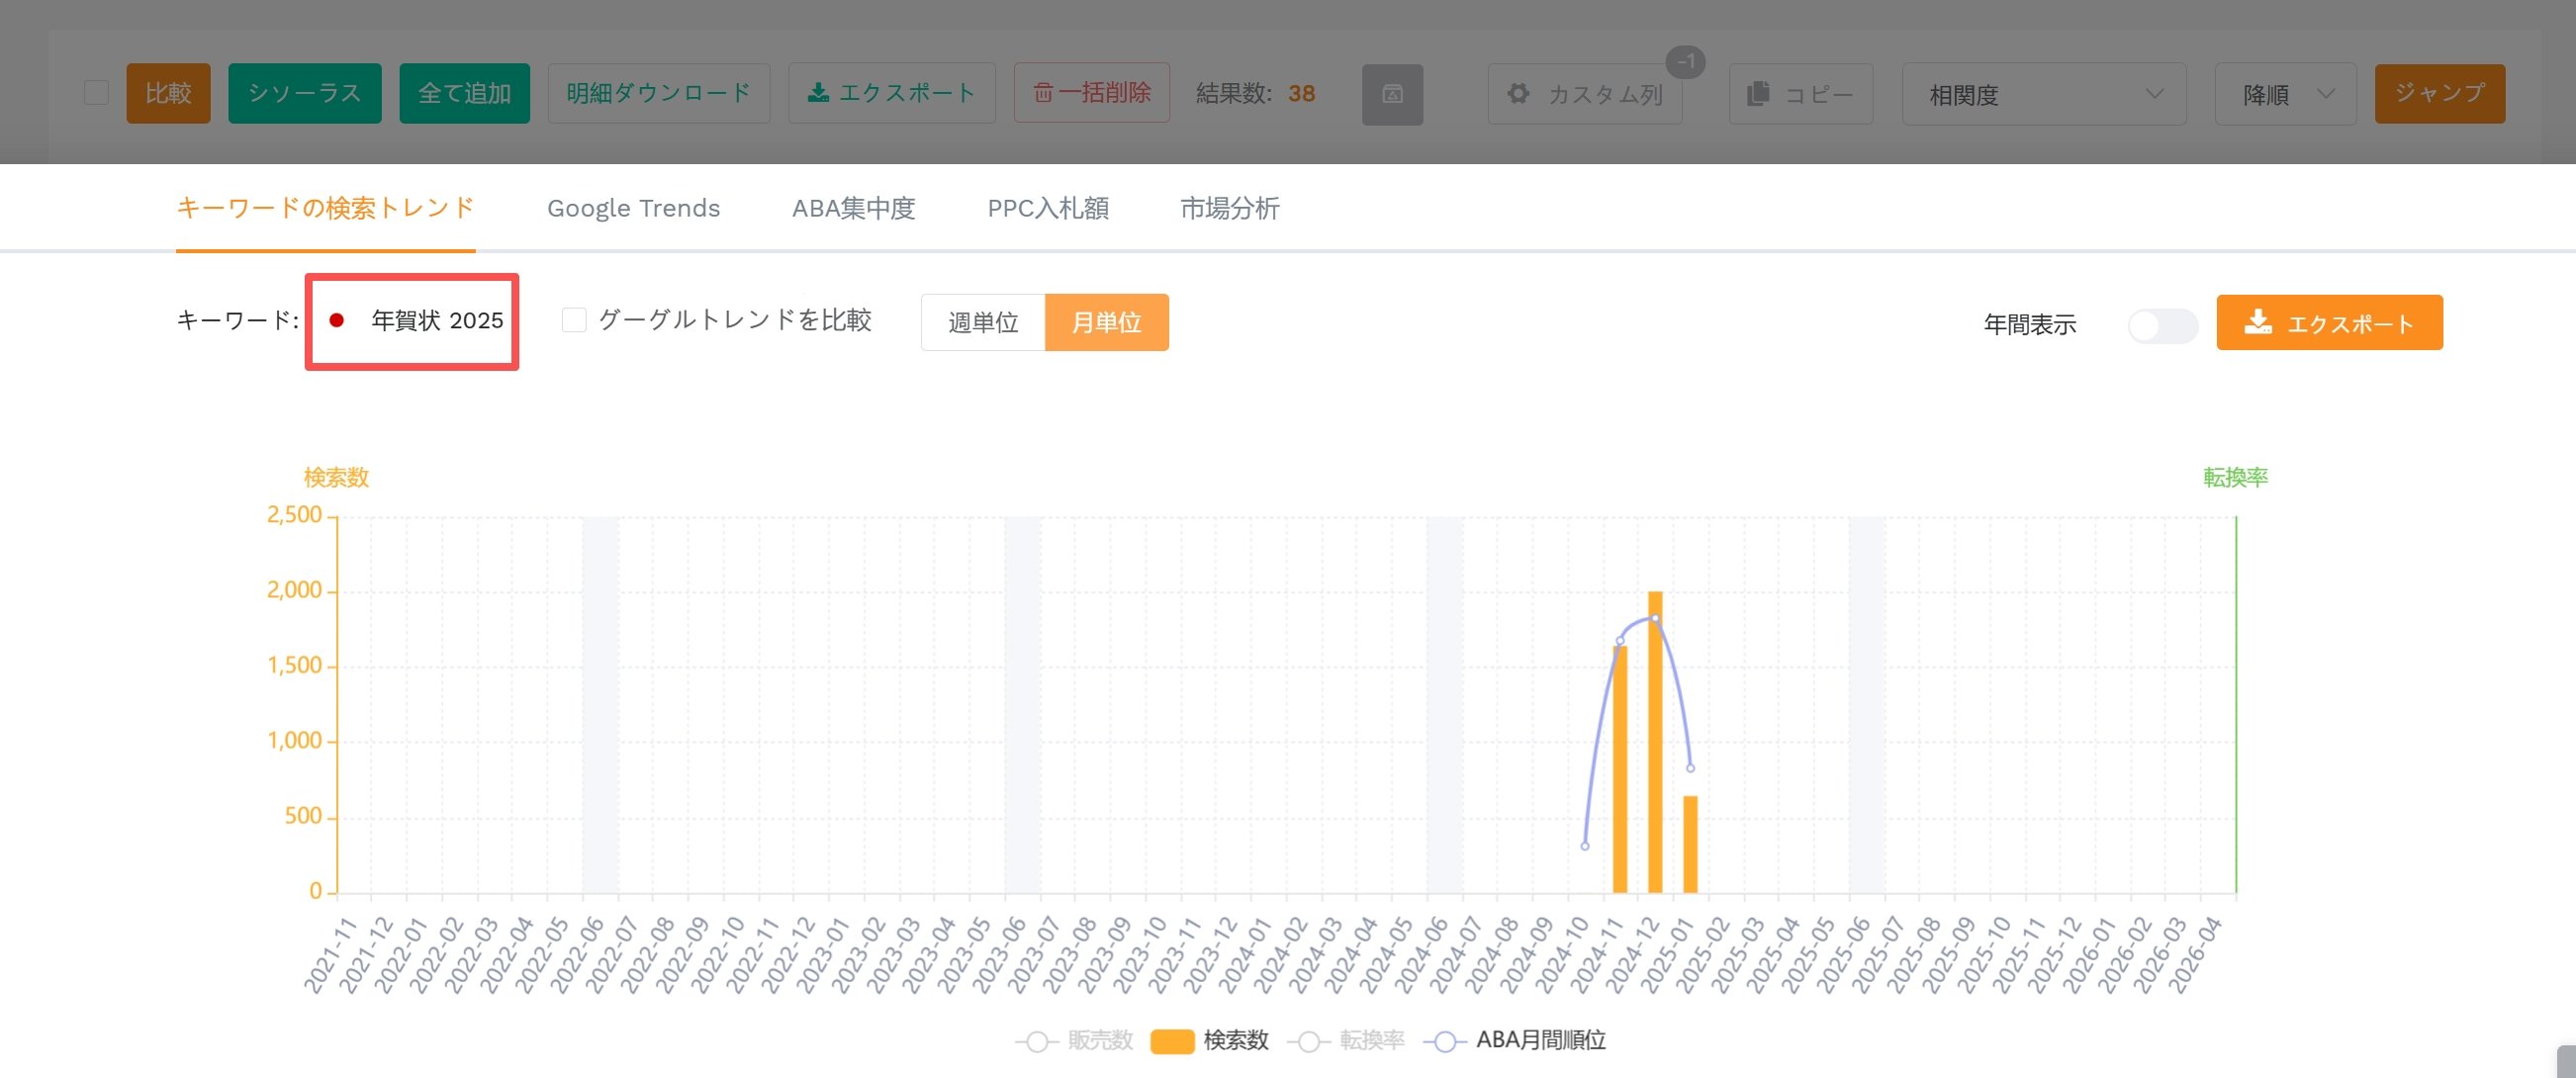Click the シソーラス button
The width and height of the screenshot is (2576, 1078).
304,93
